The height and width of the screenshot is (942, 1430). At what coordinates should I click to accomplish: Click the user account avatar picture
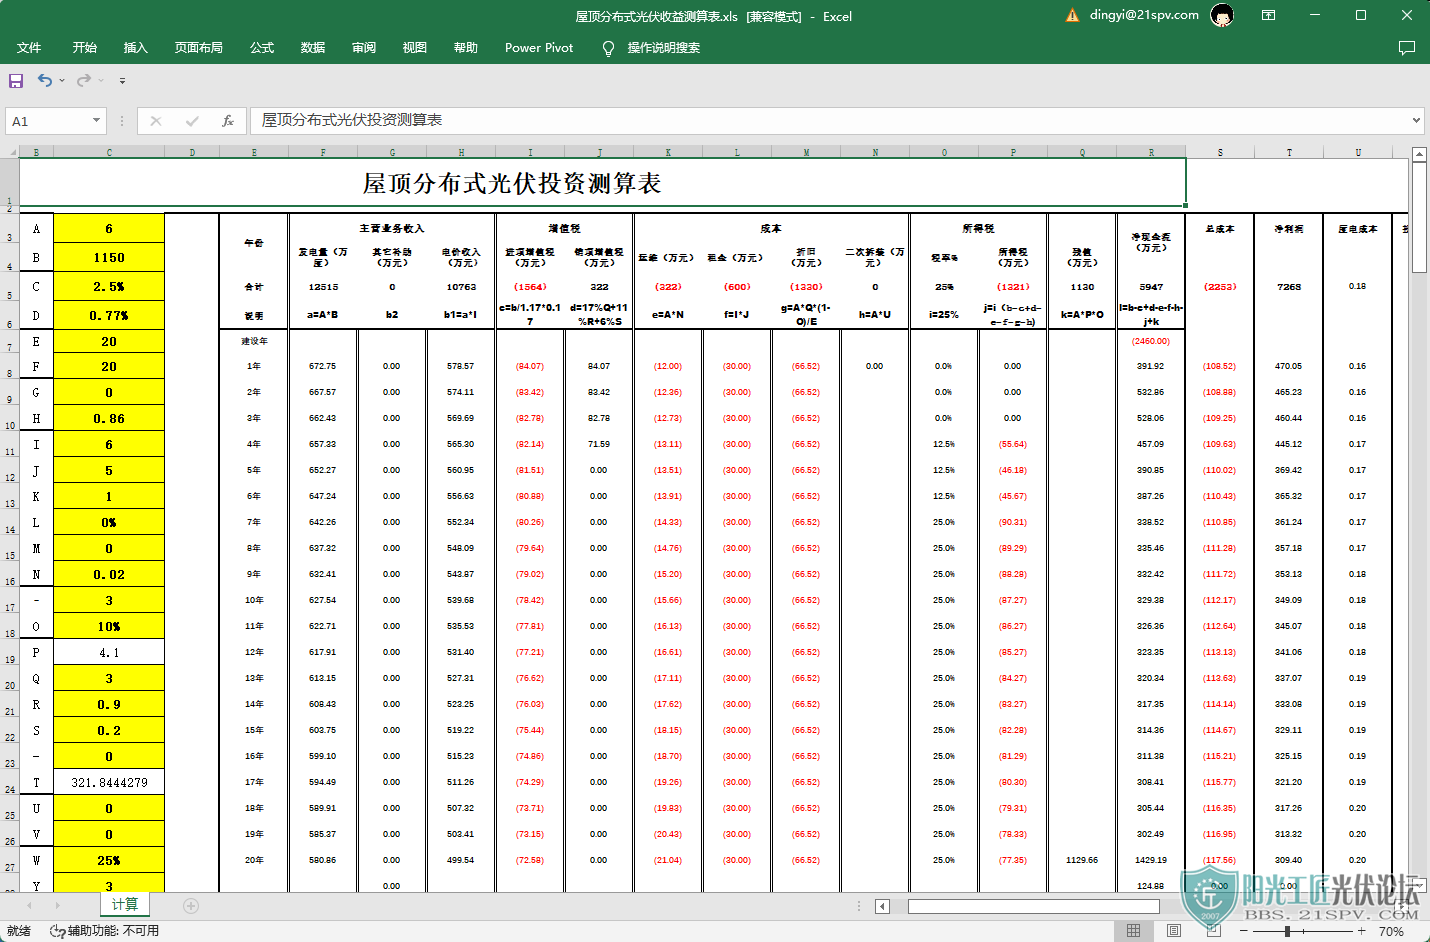[1221, 15]
